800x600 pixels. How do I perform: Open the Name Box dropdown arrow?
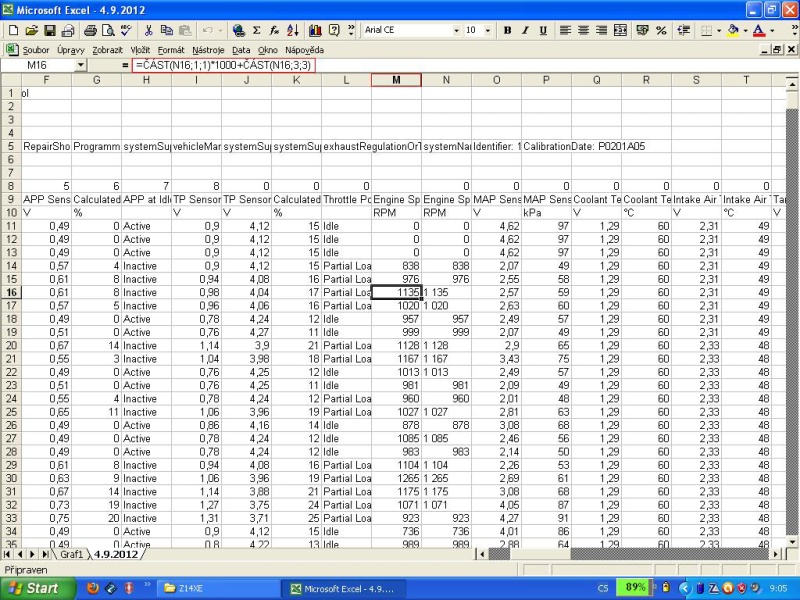click(81, 65)
